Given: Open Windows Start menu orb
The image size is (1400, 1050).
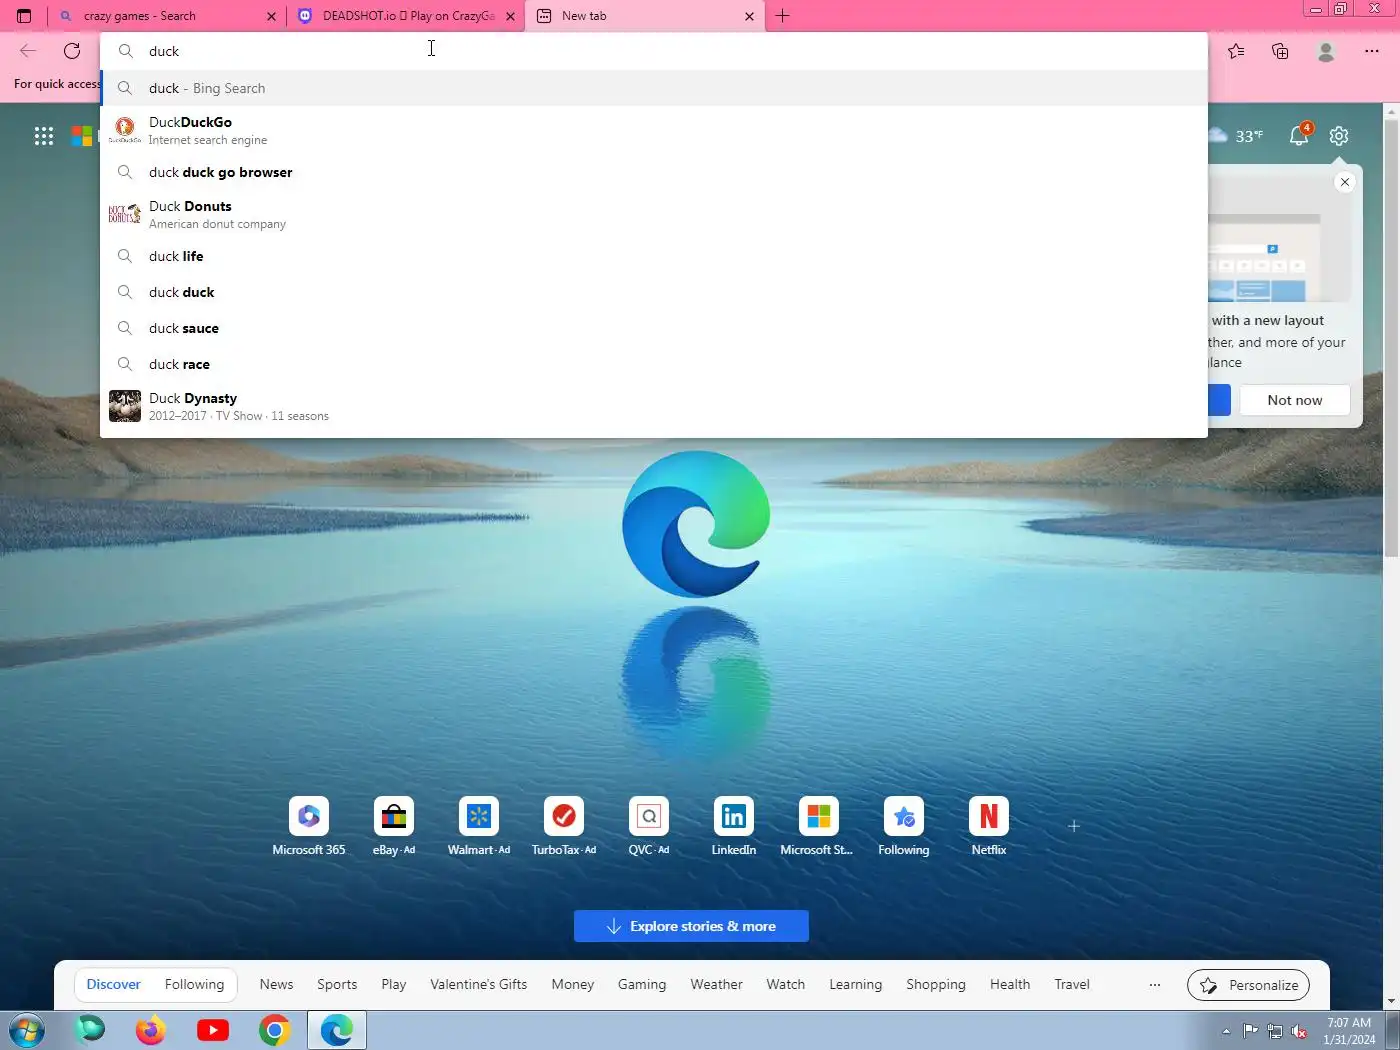Looking at the screenshot, I should click(26, 1030).
